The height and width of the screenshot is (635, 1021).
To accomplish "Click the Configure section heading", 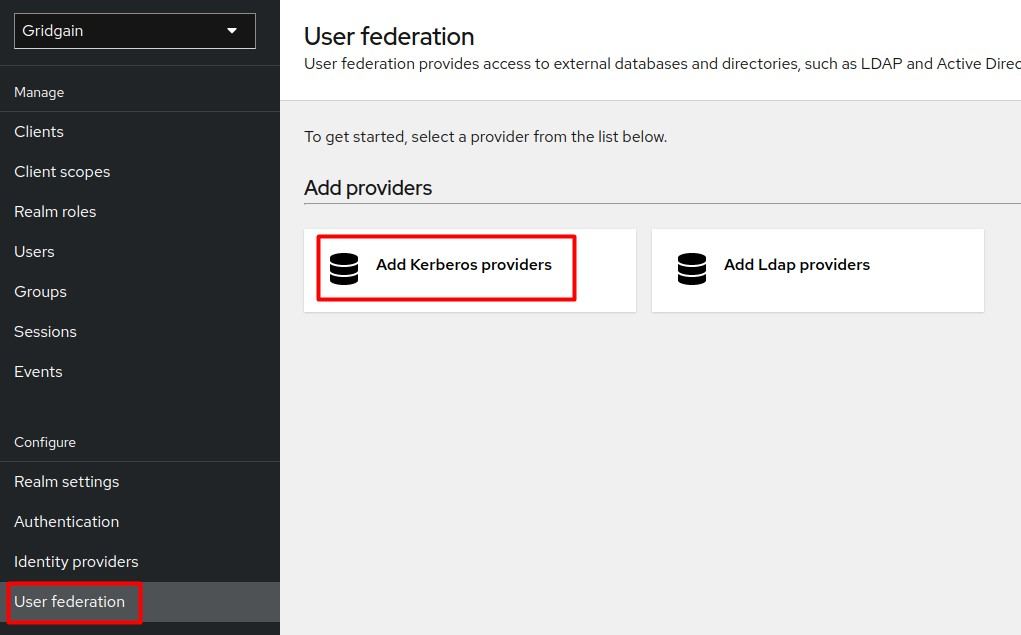I will click(45, 442).
